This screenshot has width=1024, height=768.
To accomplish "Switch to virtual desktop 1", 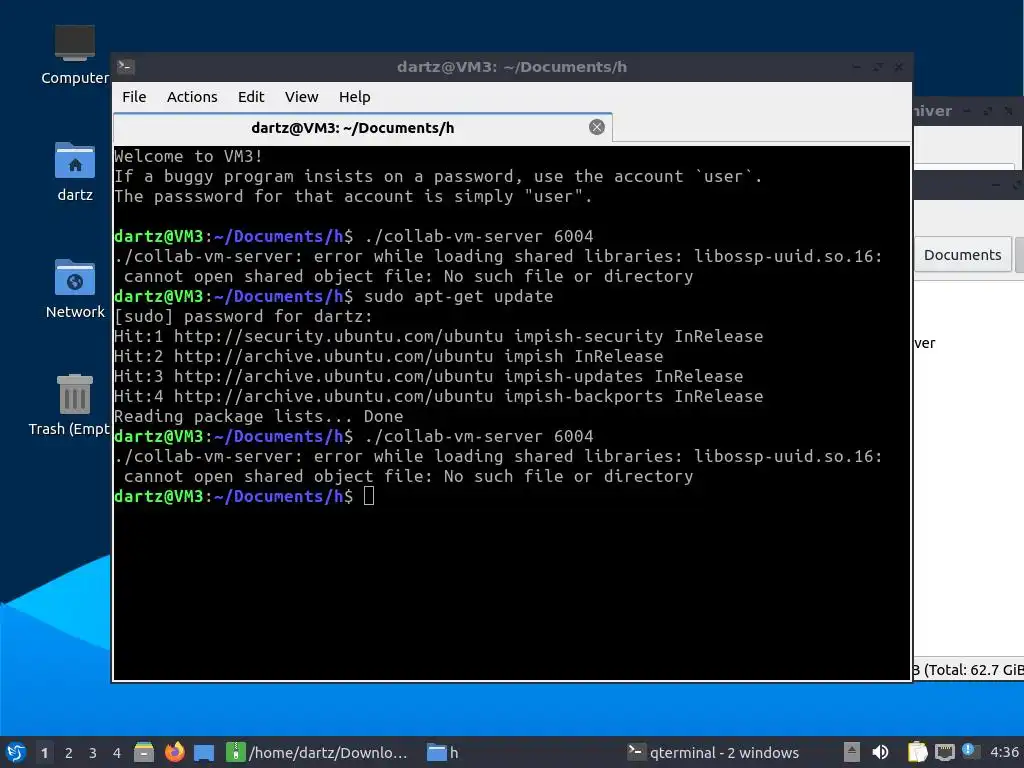I will click(x=44, y=753).
